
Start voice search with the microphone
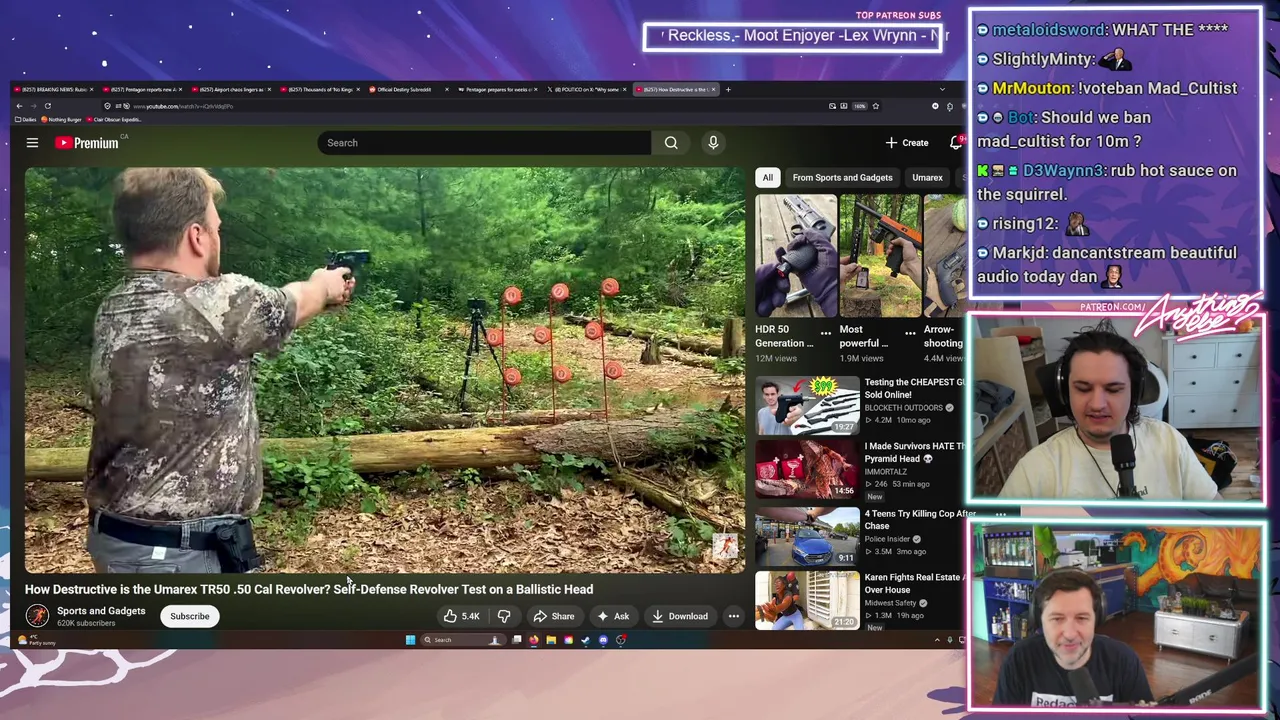pos(713,143)
